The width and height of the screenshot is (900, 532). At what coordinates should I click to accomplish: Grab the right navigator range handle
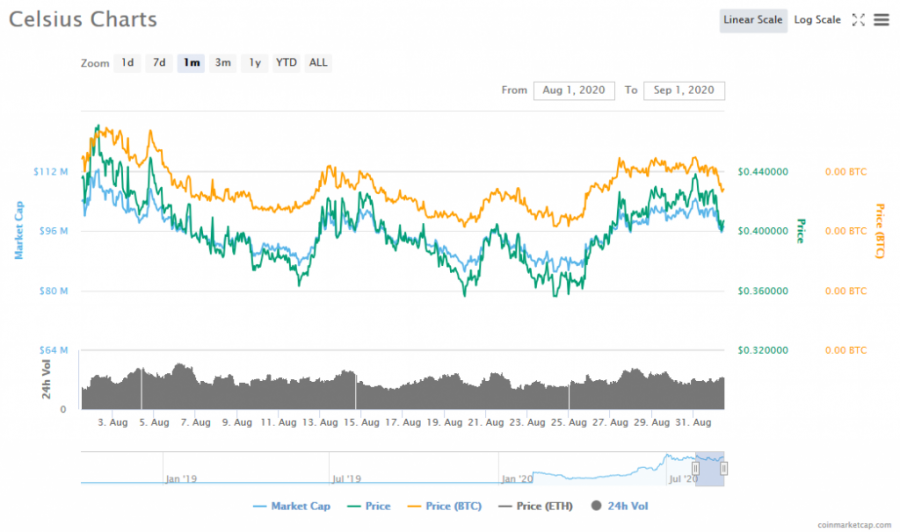[724, 469]
